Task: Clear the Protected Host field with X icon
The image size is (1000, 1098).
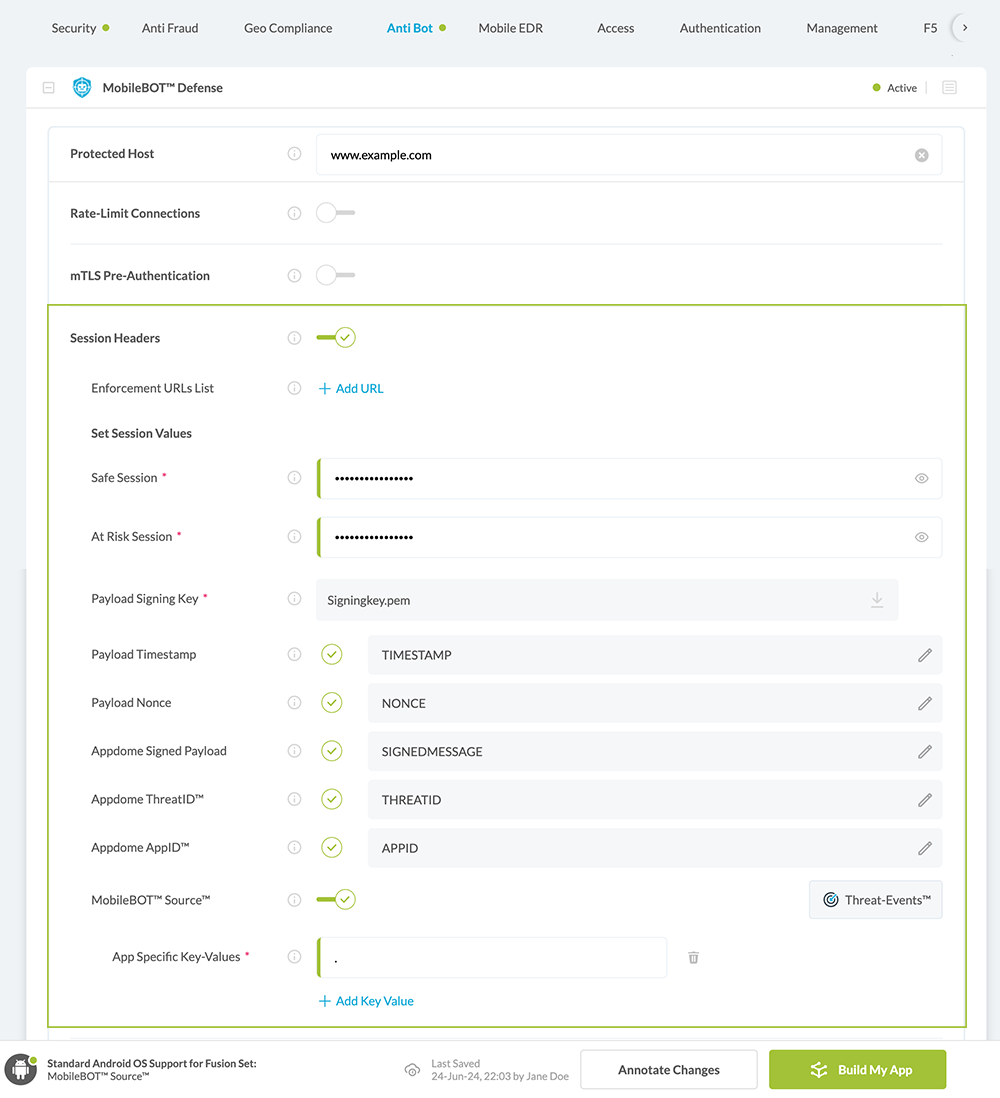Action: click(921, 155)
